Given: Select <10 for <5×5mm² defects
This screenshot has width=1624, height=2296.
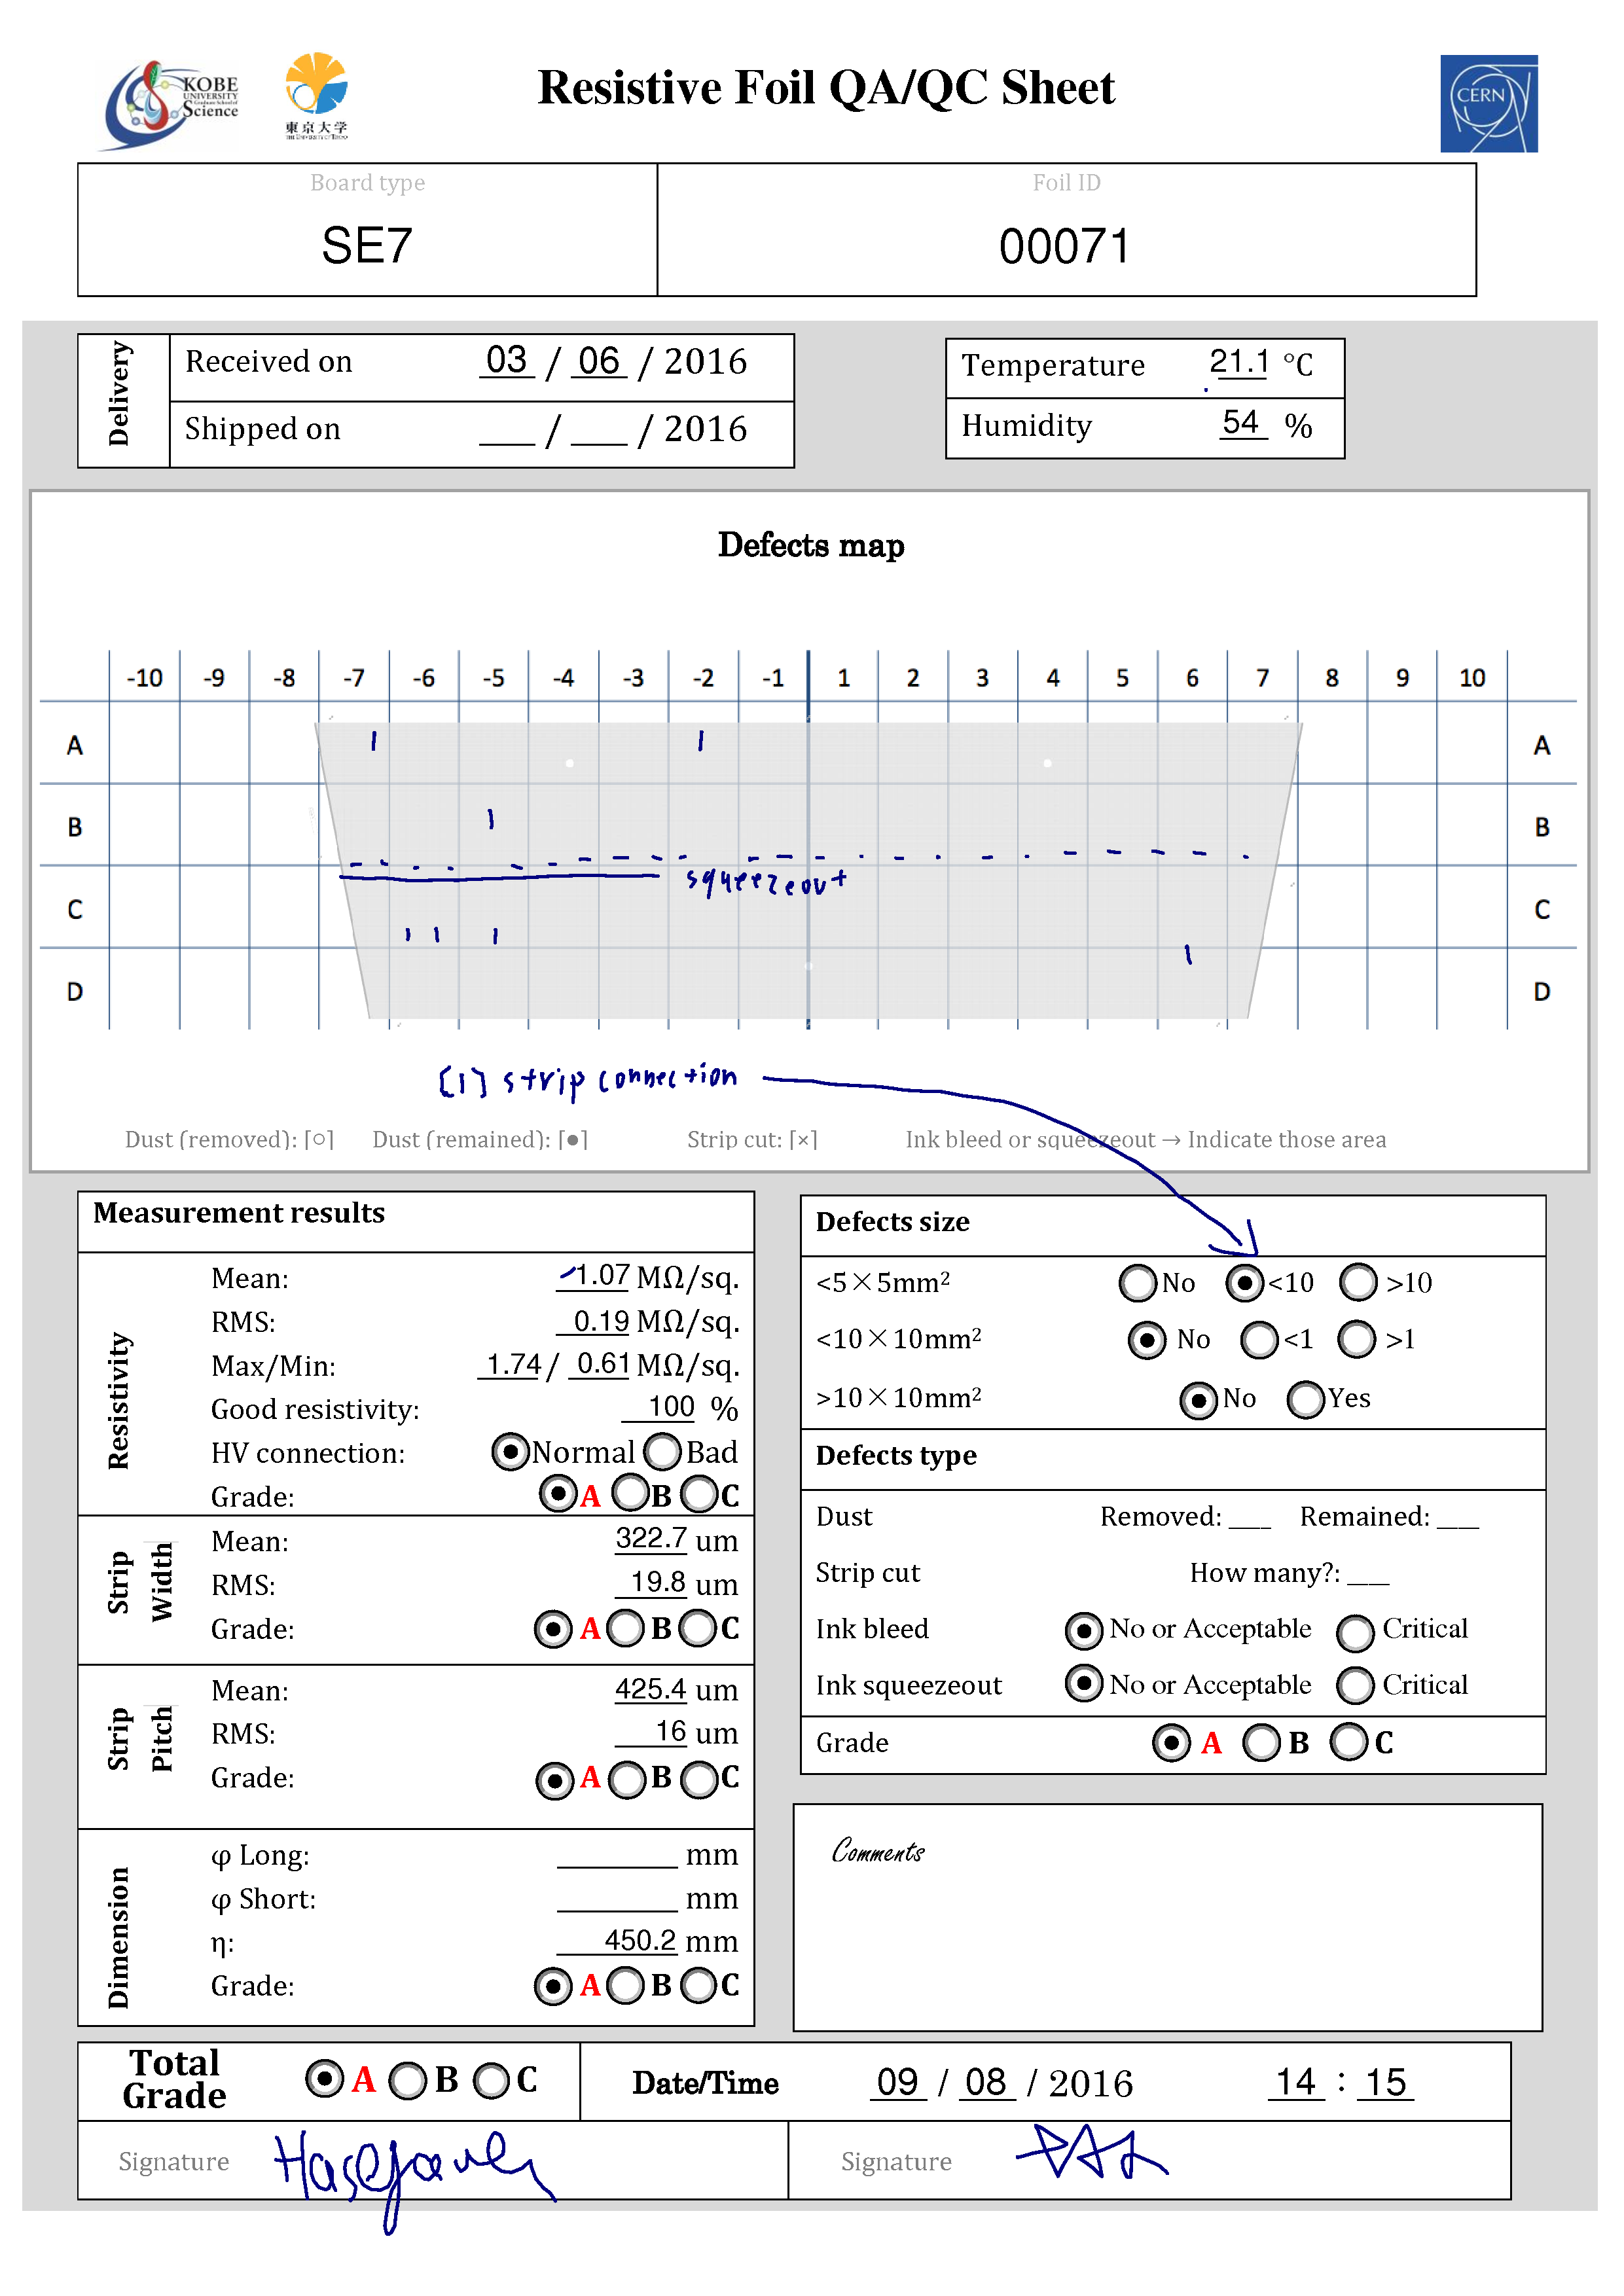Looking at the screenshot, I should click(x=1245, y=1283).
